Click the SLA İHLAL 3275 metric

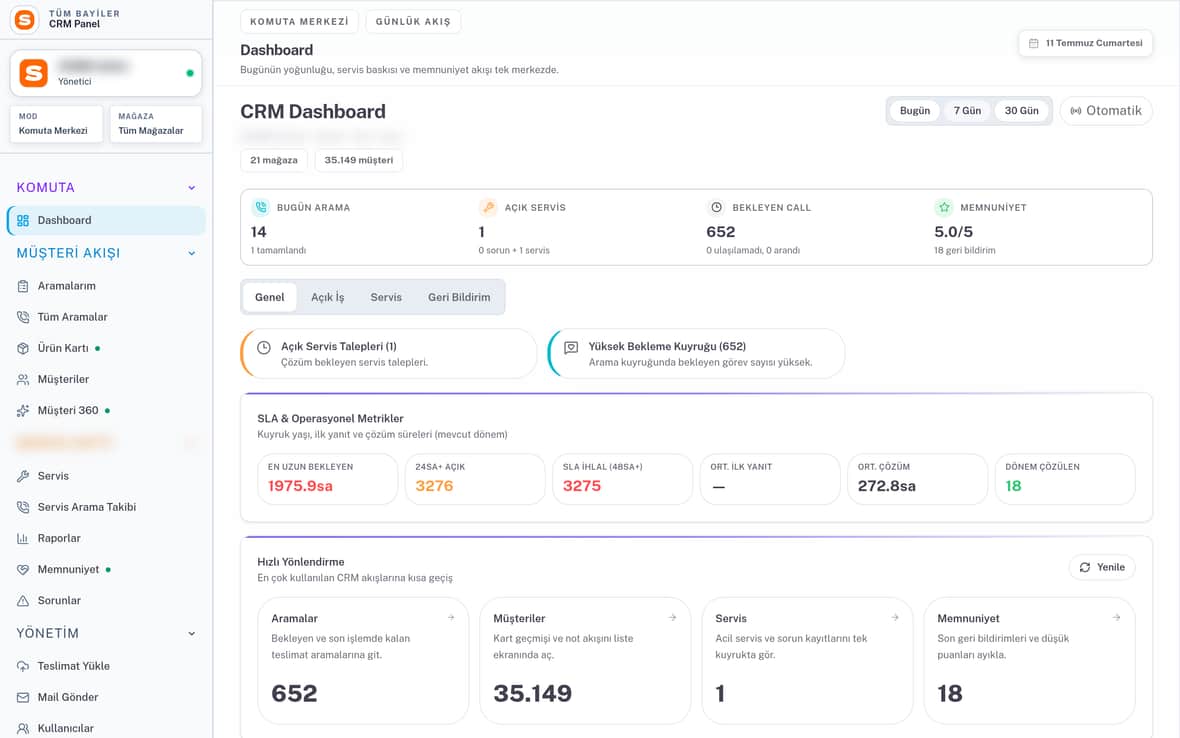622,478
